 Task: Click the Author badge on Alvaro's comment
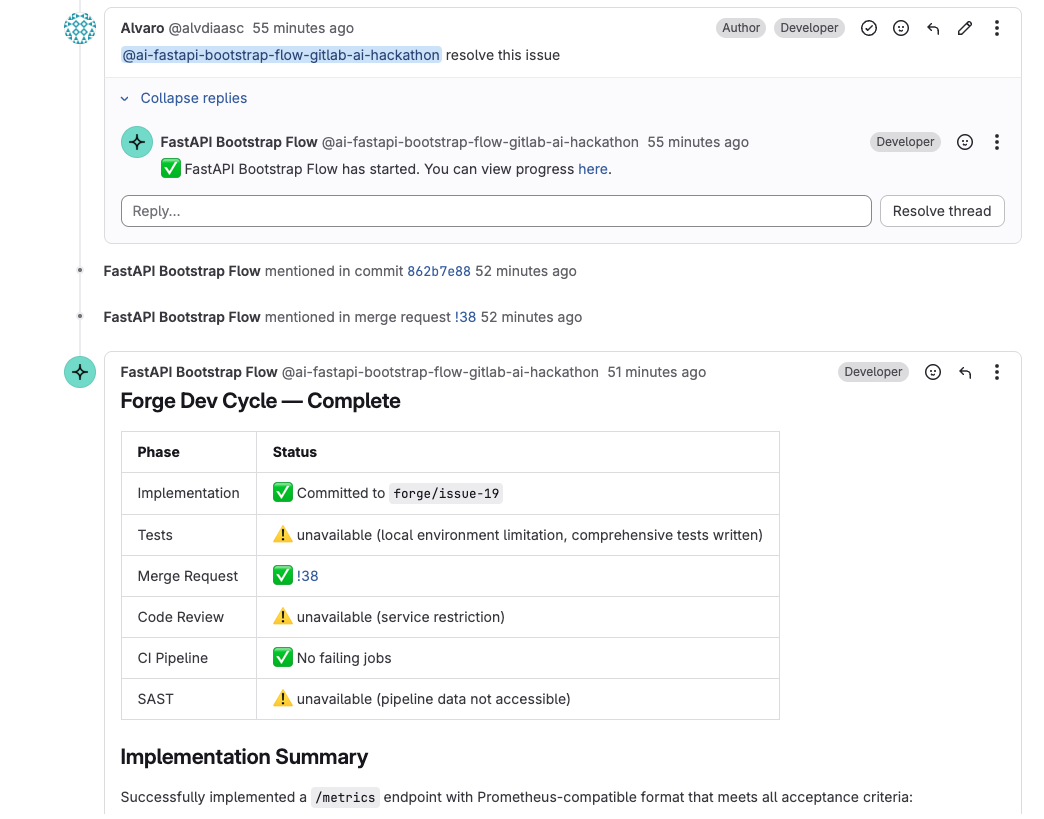click(x=741, y=28)
